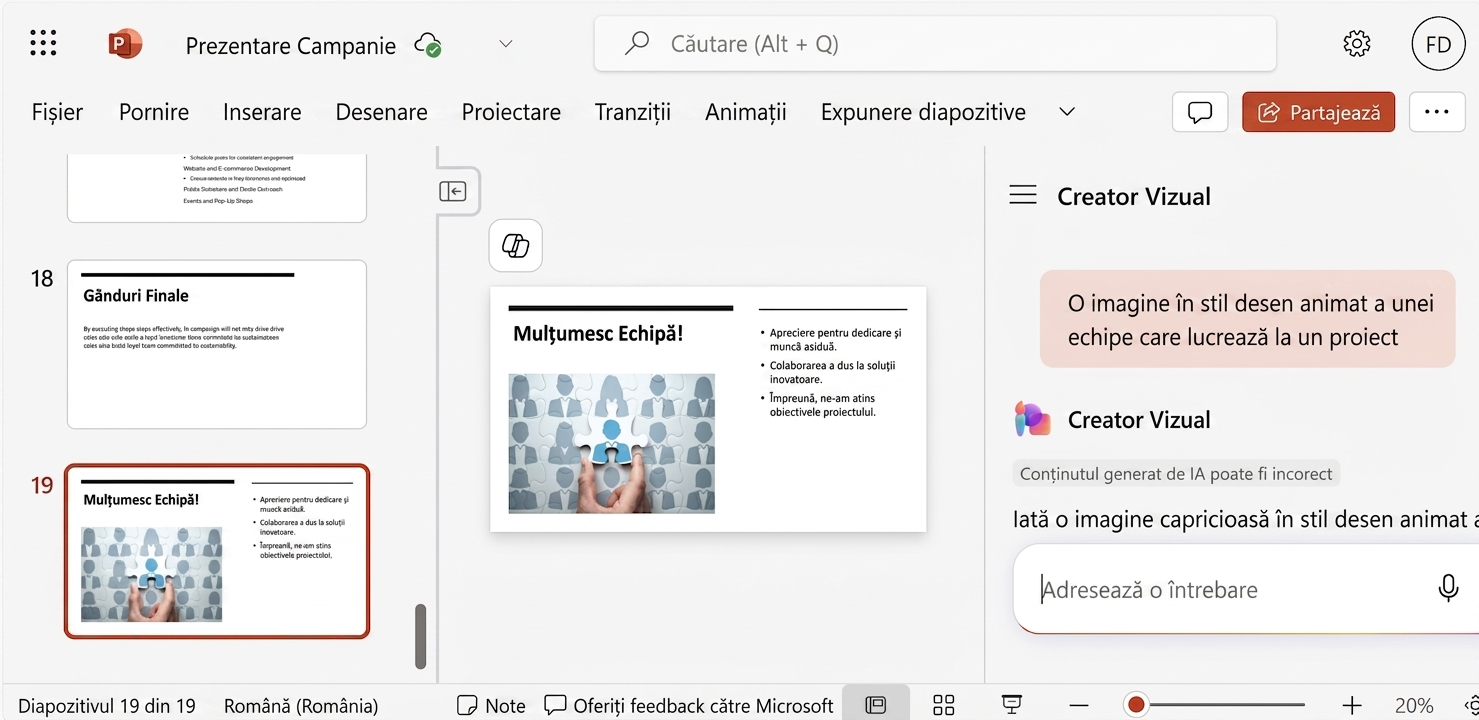
Task: Open the Expunere diapozitive tab
Action: point(923,112)
